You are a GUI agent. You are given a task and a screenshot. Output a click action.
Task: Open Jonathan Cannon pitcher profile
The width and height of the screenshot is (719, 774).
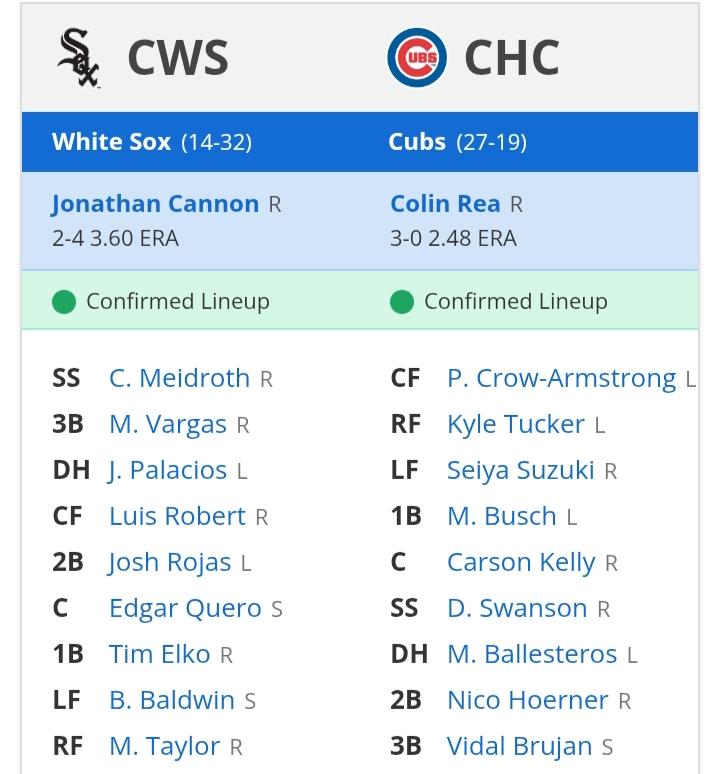point(155,204)
